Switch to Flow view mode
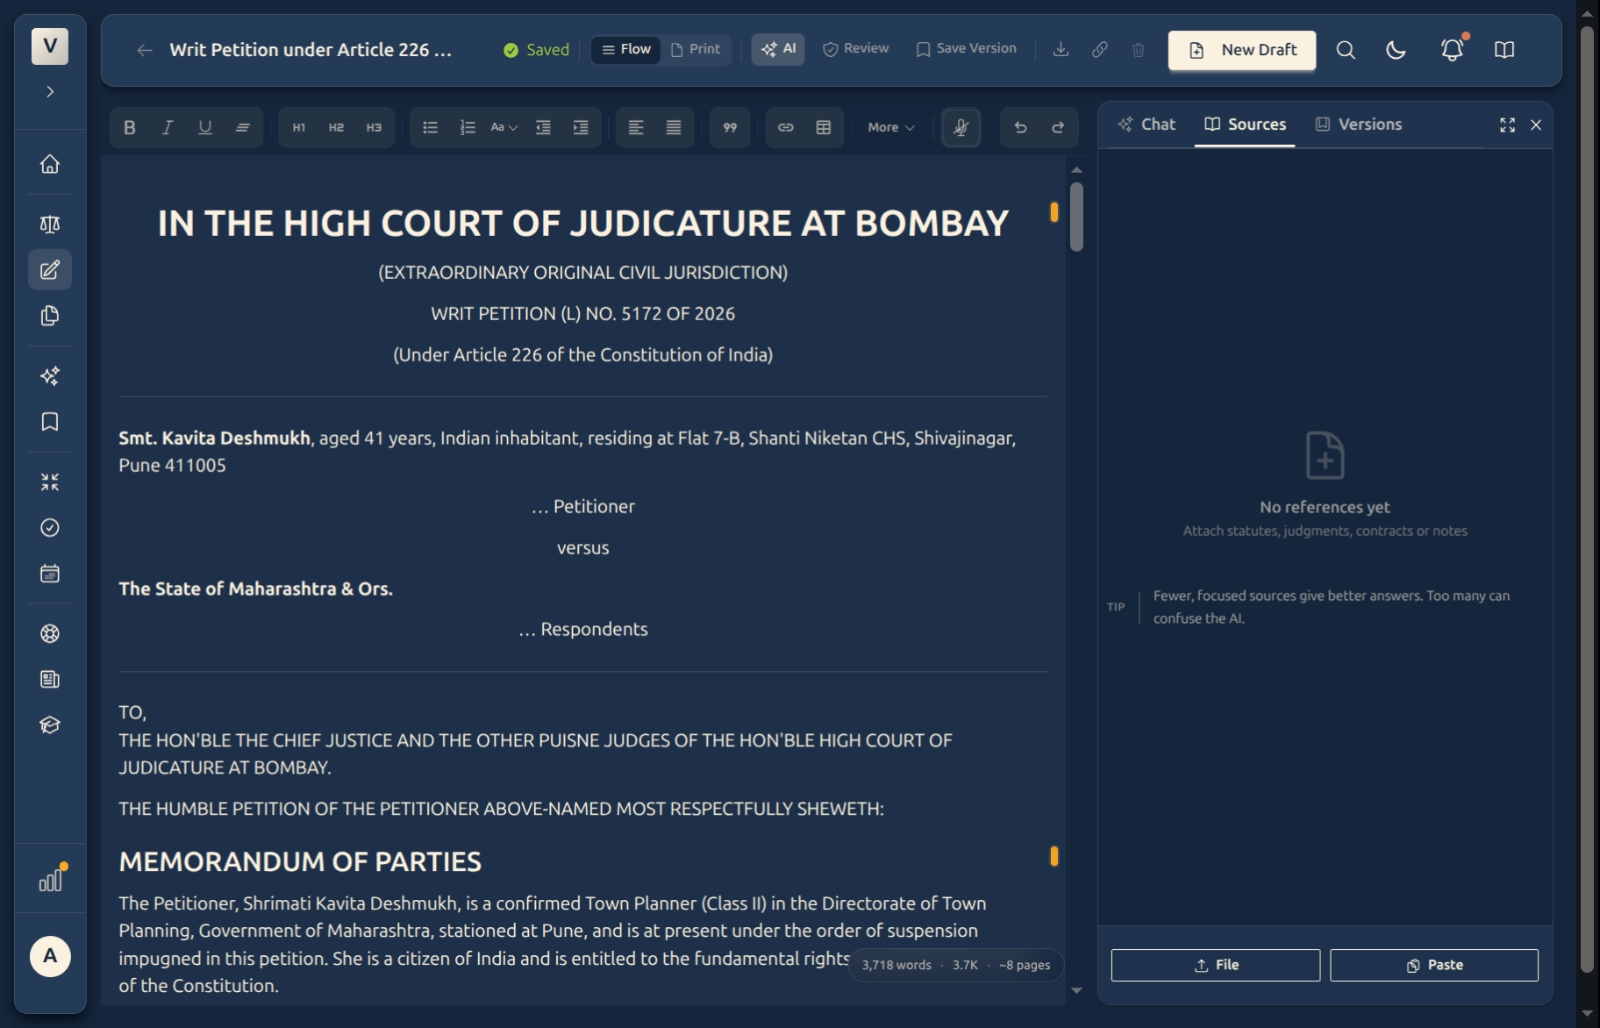1600x1028 pixels. point(626,49)
